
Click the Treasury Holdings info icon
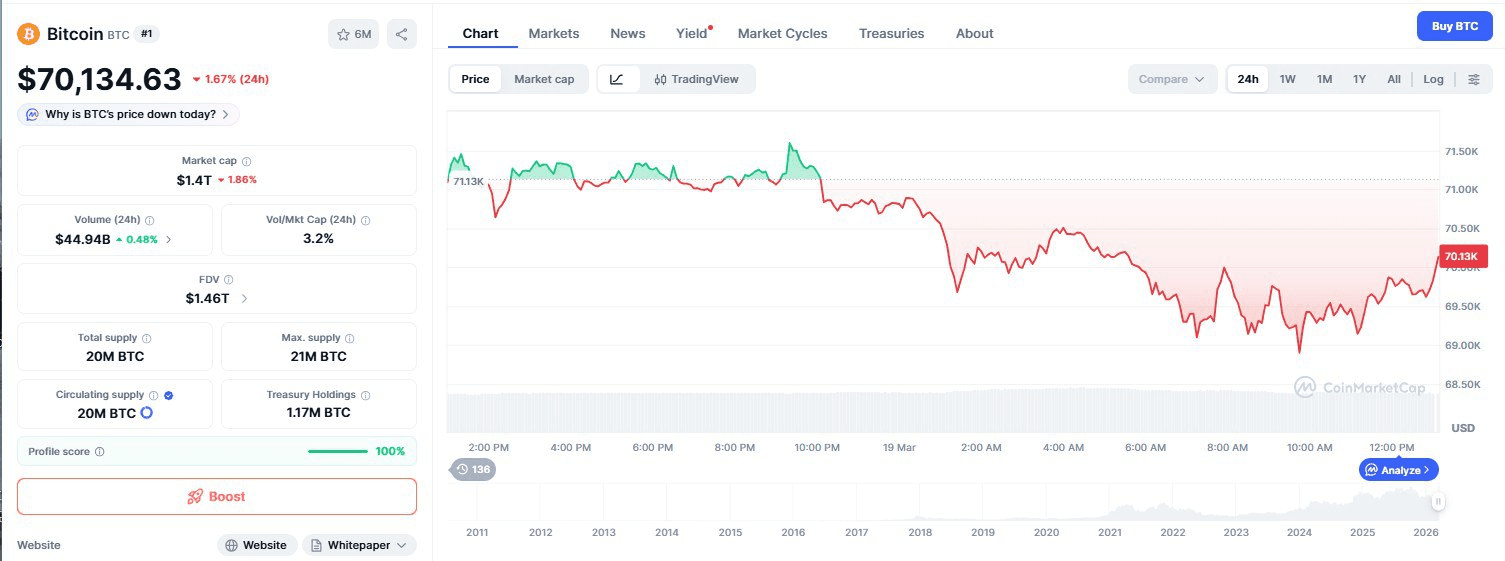365,395
